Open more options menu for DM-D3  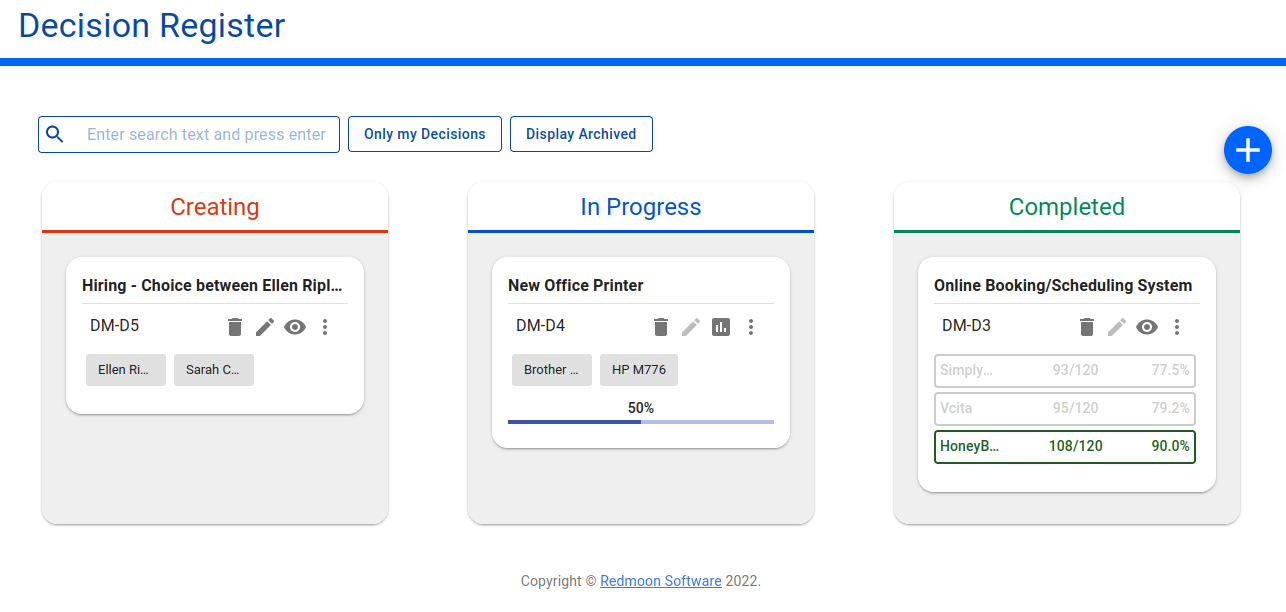(1177, 327)
